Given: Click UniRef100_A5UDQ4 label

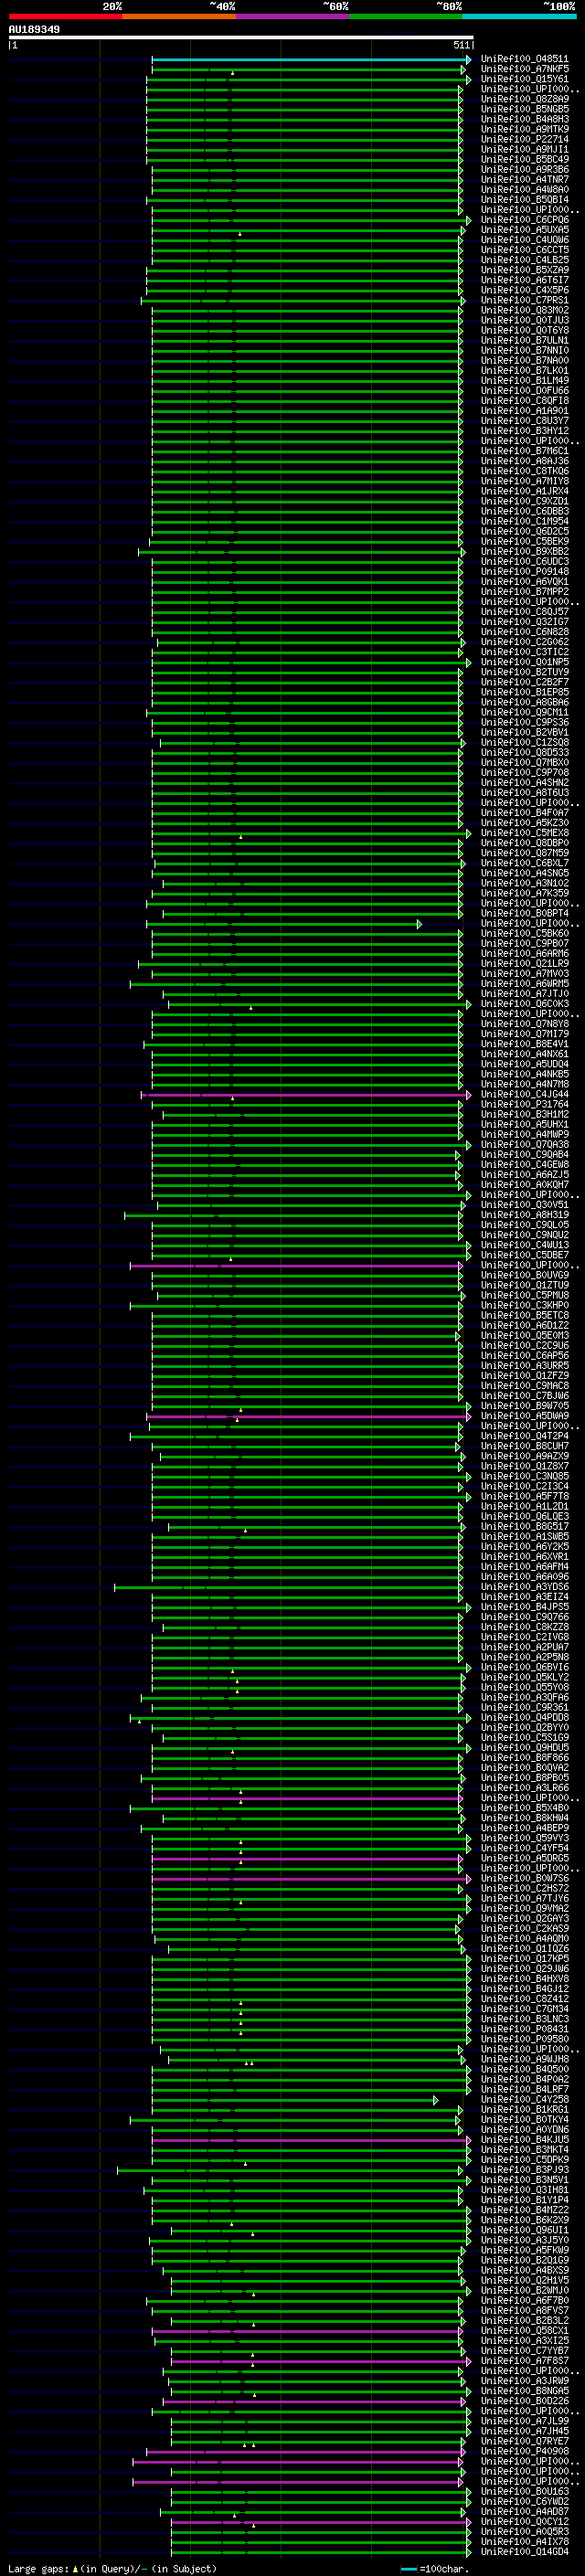Looking at the screenshot, I should [x=524, y=1064].
